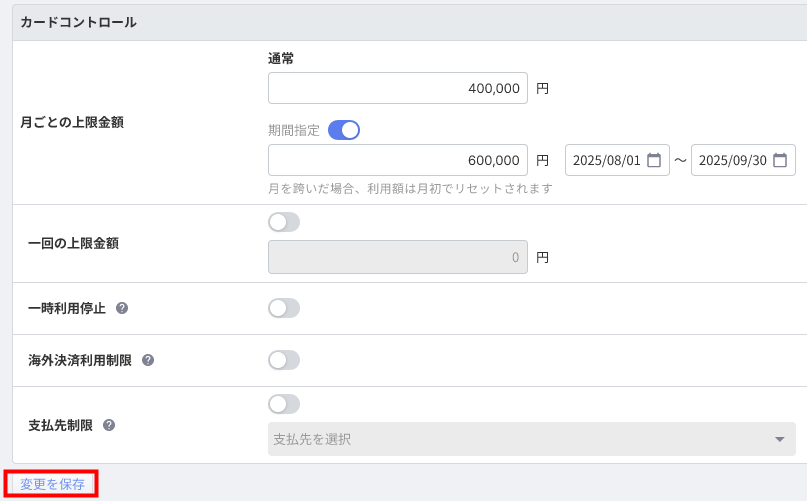807x501 pixels.
Task: Click the end date field 2025/09/30
Action: pos(732,160)
